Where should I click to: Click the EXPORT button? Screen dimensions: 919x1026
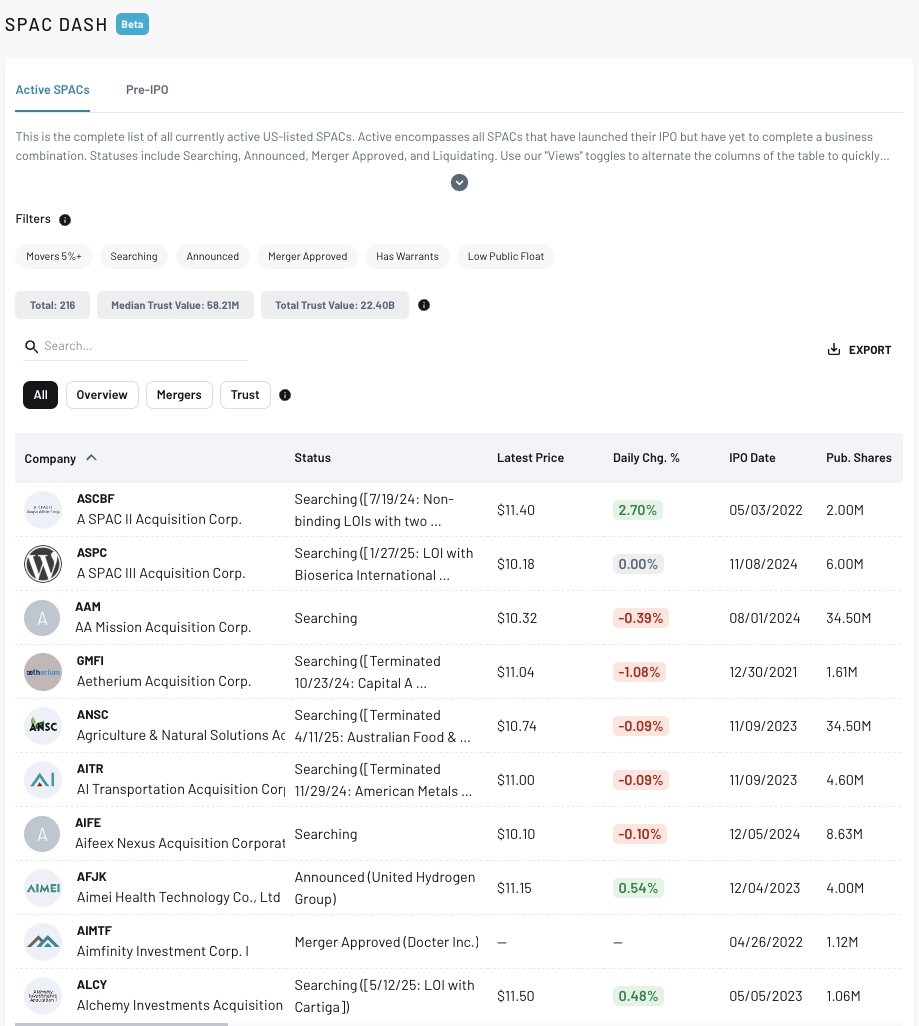coord(859,350)
